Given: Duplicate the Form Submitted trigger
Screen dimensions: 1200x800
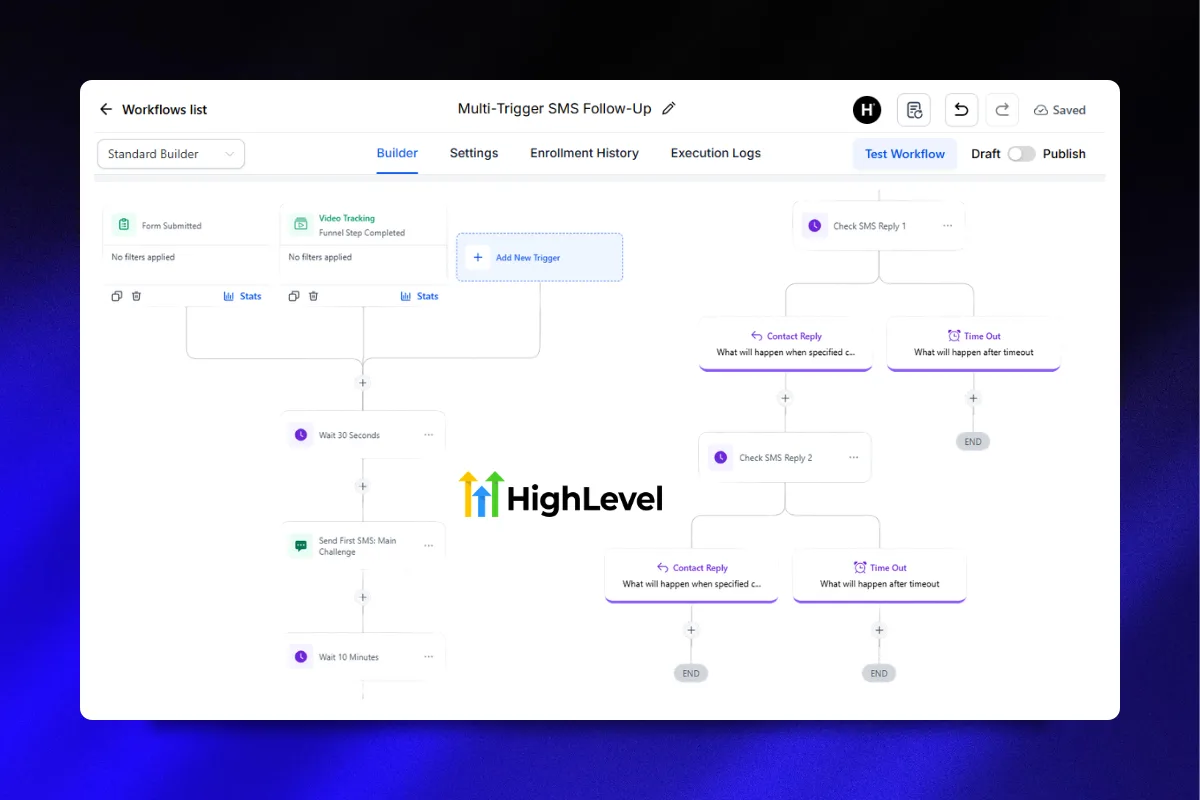Looking at the screenshot, I should (x=117, y=296).
